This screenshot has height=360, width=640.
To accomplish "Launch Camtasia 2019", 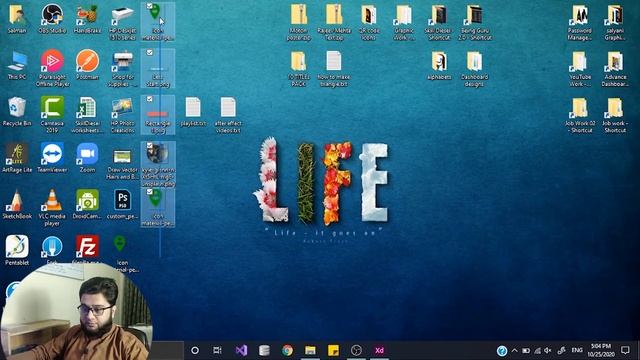I will (x=52, y=115).
